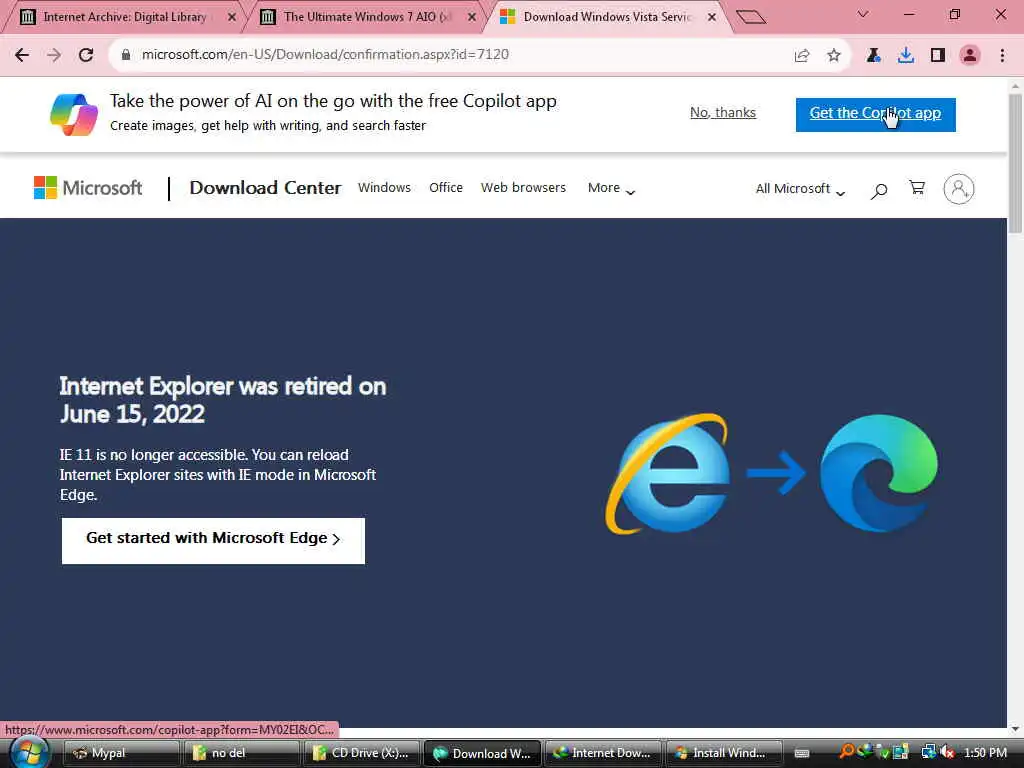Open the Windows Start orb
Screen dimensions: 1024x768
pyautogui.click(x=29, y=752)
